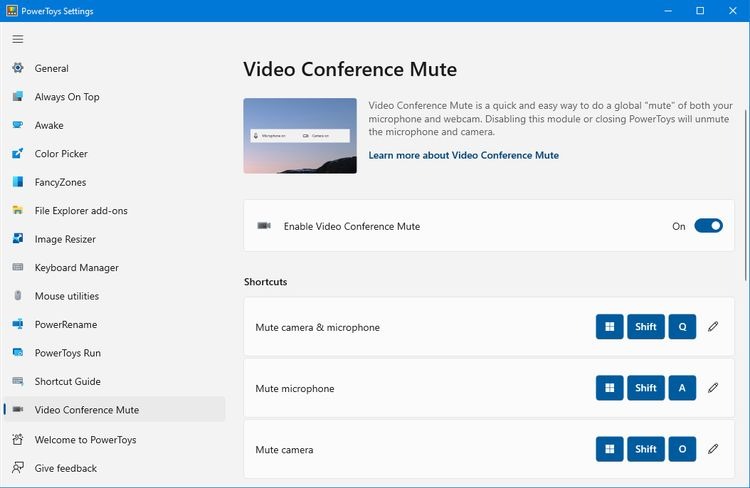Screen dimensions: 750x488
Task: Click the Image Resizer icon
Action: pos(18,239)
